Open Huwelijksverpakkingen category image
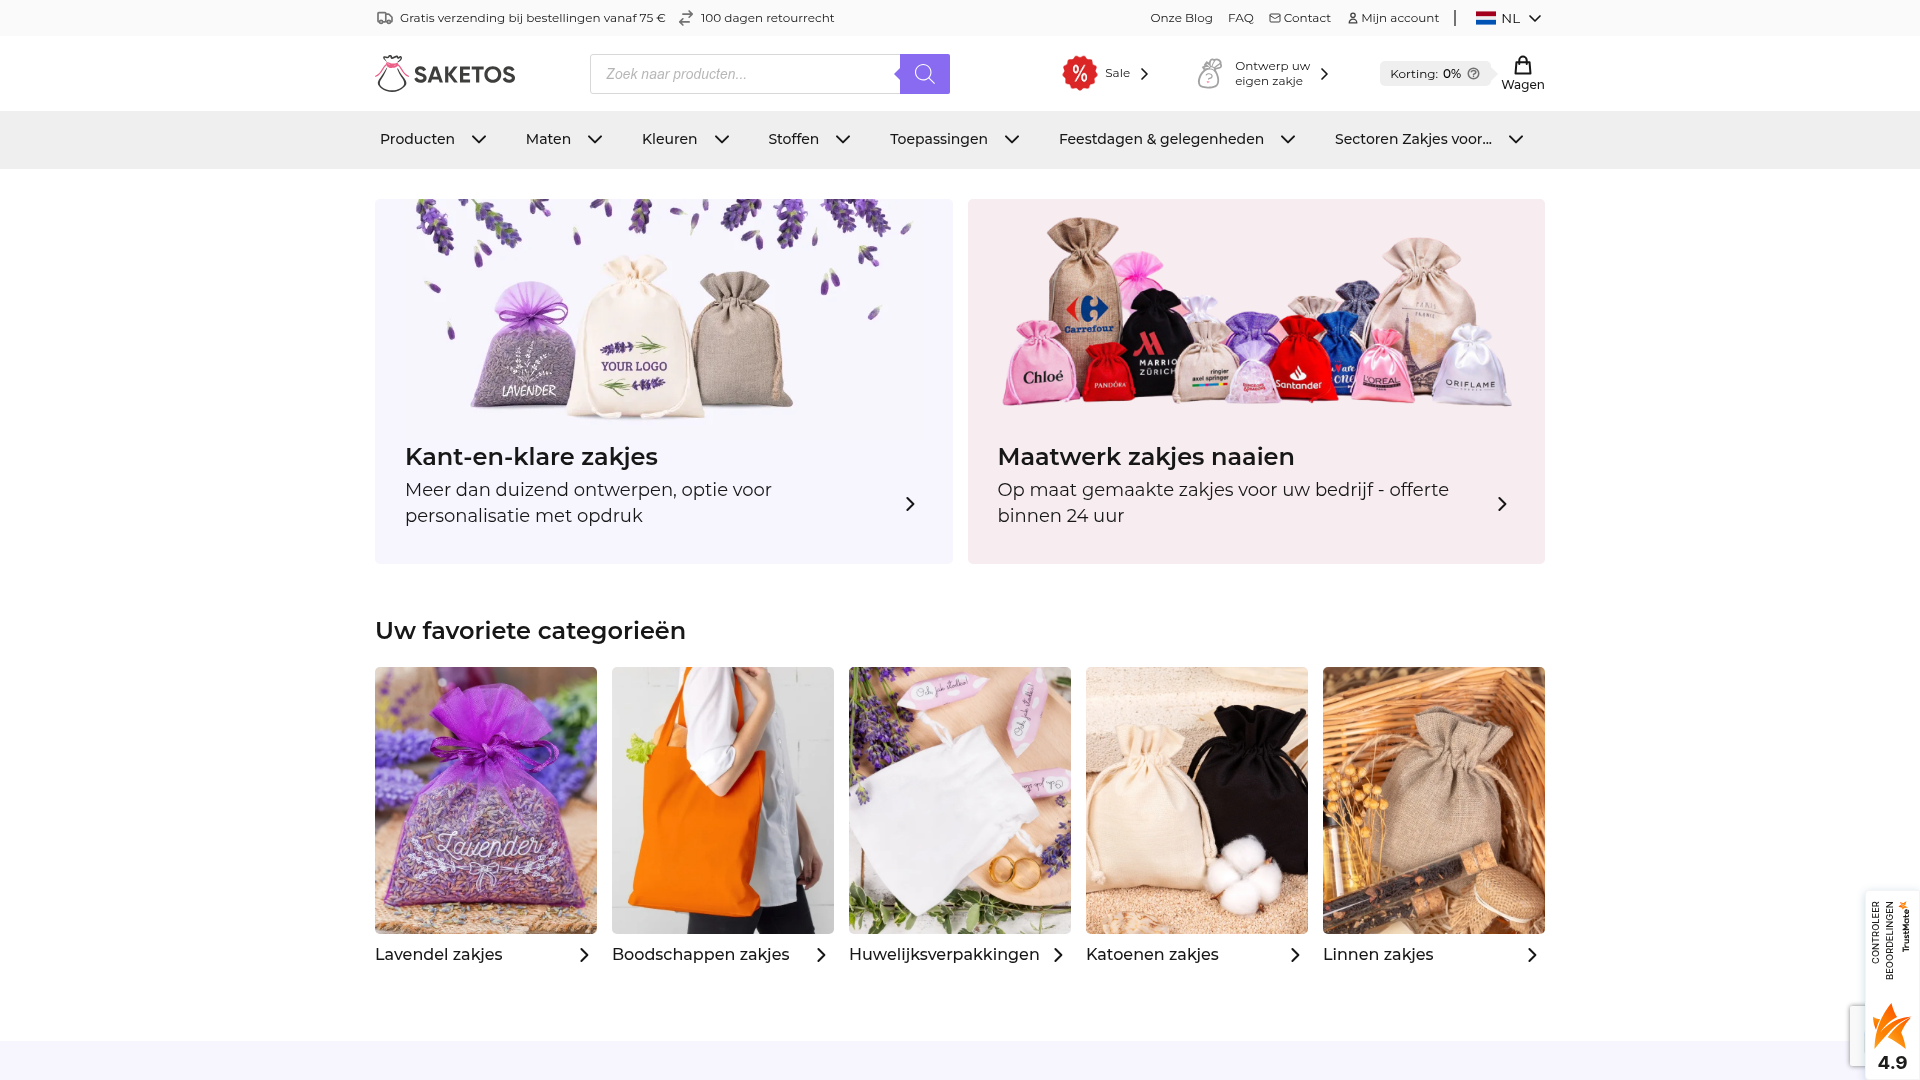The image size is (1920, 1080). coord(960,800)
